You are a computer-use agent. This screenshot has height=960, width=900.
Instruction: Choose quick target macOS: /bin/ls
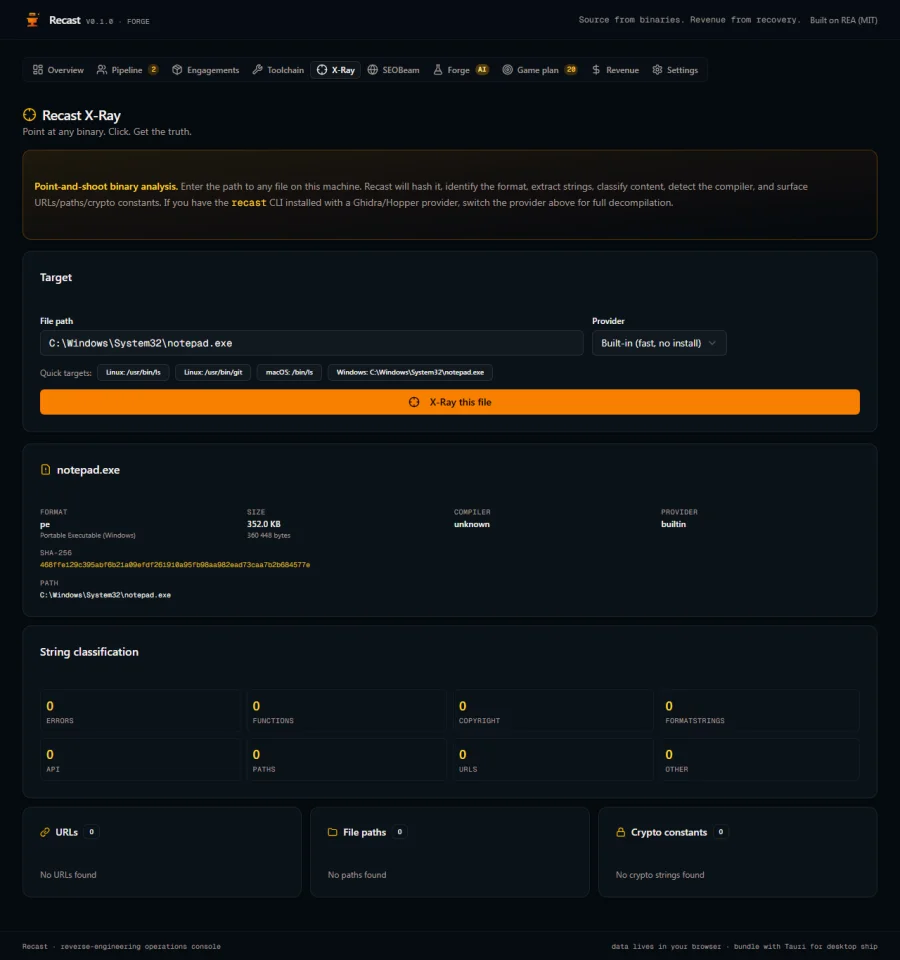point(289,372)
